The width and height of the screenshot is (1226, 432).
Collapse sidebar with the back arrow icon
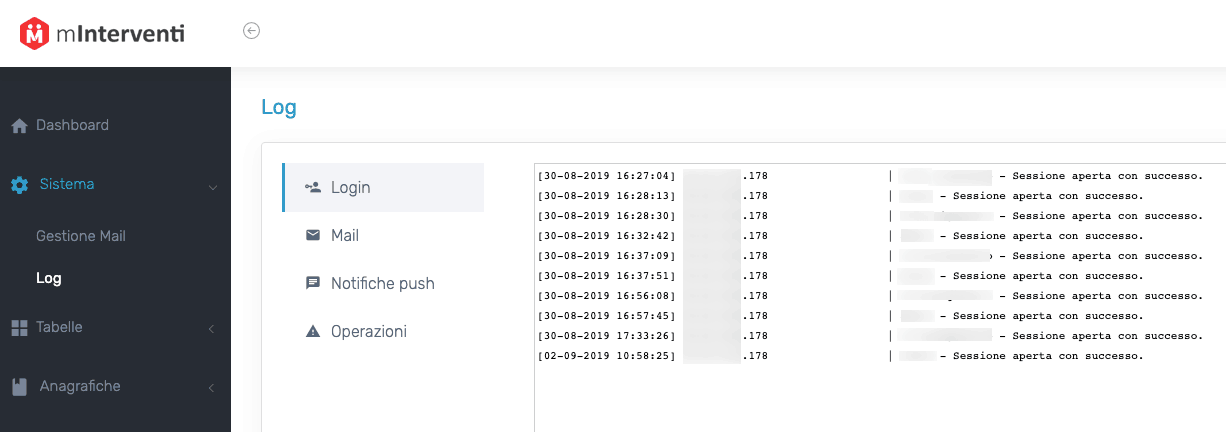click(x=252, y=31)
